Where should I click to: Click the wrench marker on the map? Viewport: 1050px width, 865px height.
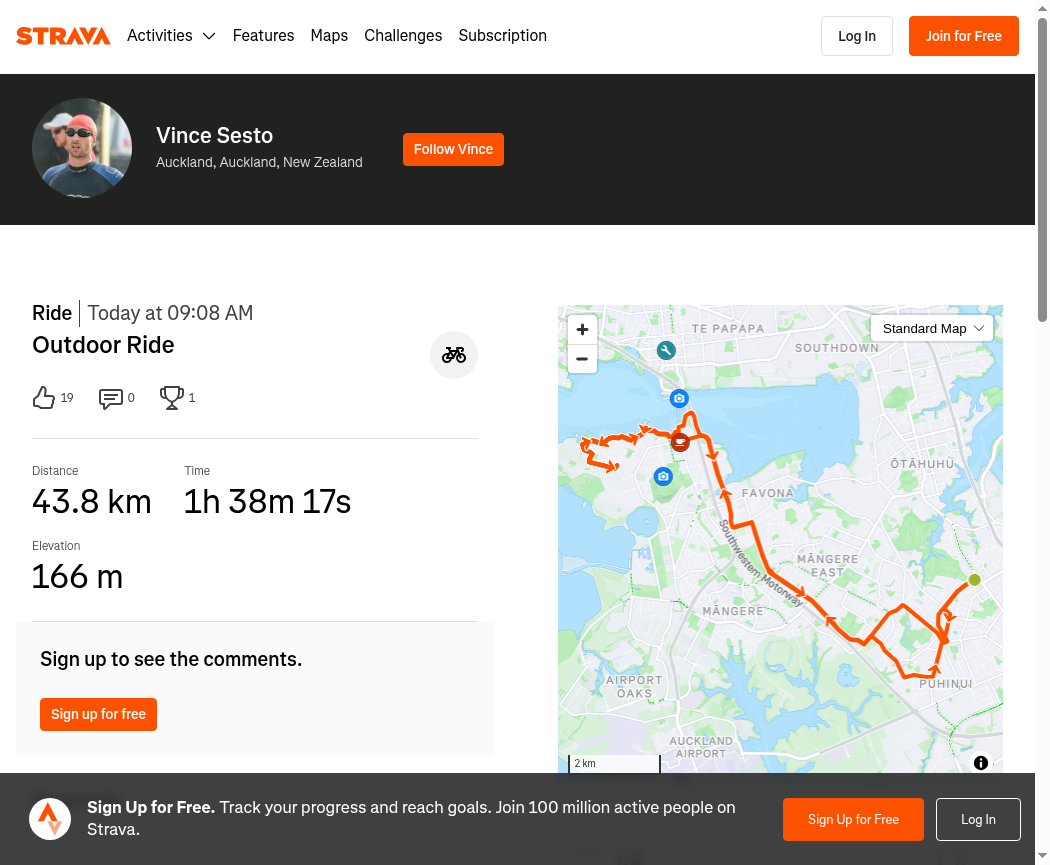[666, 350]
